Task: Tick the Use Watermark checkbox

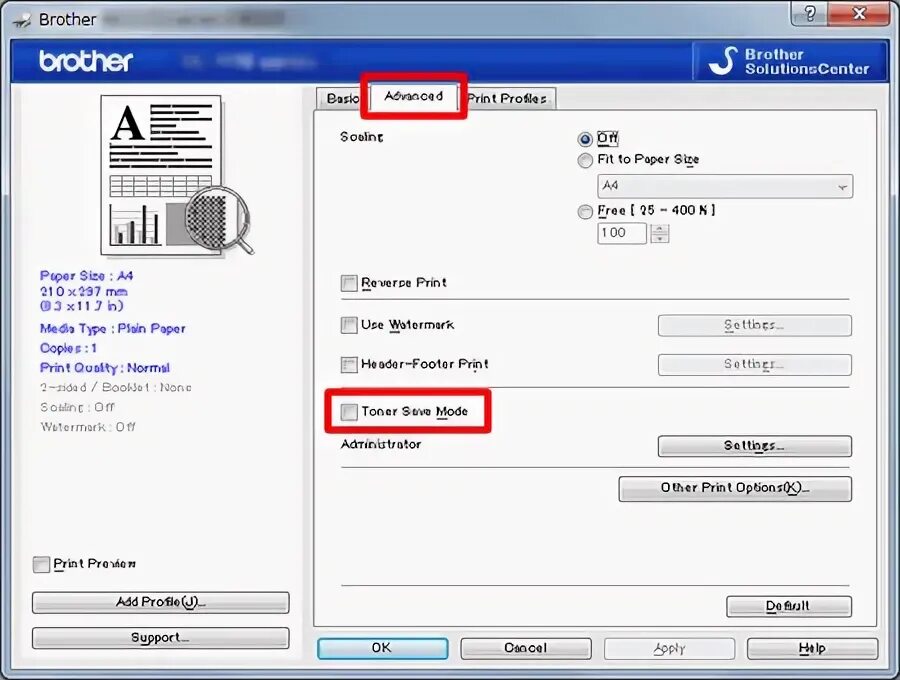Action: [349, 325]
